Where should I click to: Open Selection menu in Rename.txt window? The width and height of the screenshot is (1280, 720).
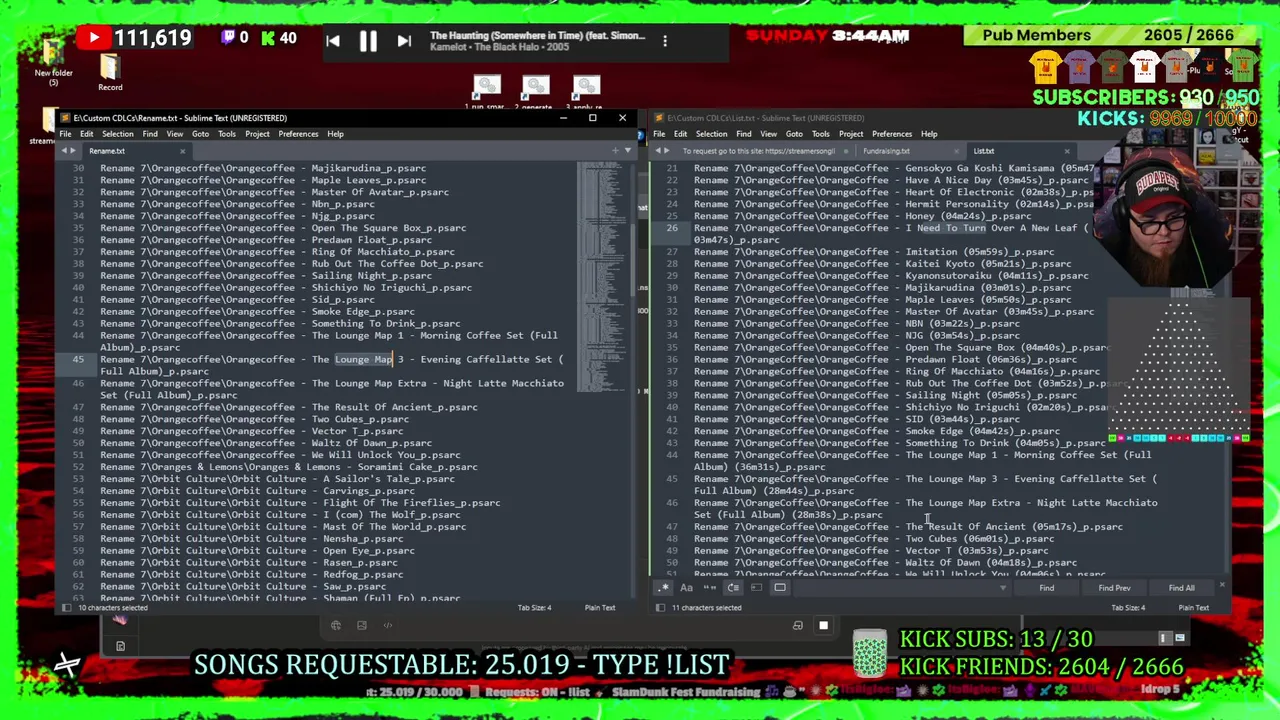click(x=117, y=134)
